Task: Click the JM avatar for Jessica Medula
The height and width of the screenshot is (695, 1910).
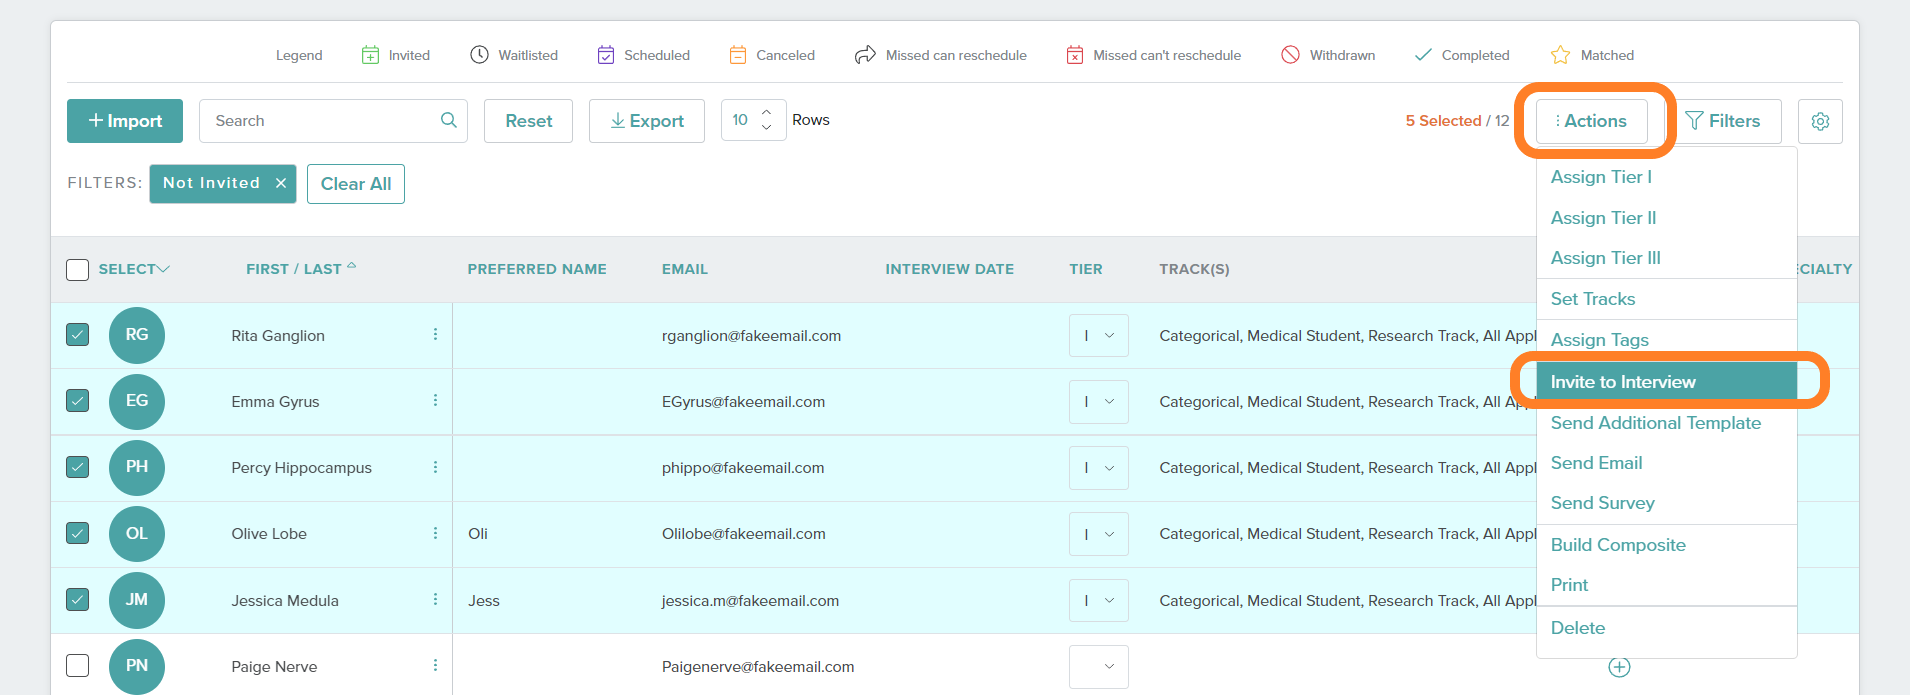Action: 137,600
